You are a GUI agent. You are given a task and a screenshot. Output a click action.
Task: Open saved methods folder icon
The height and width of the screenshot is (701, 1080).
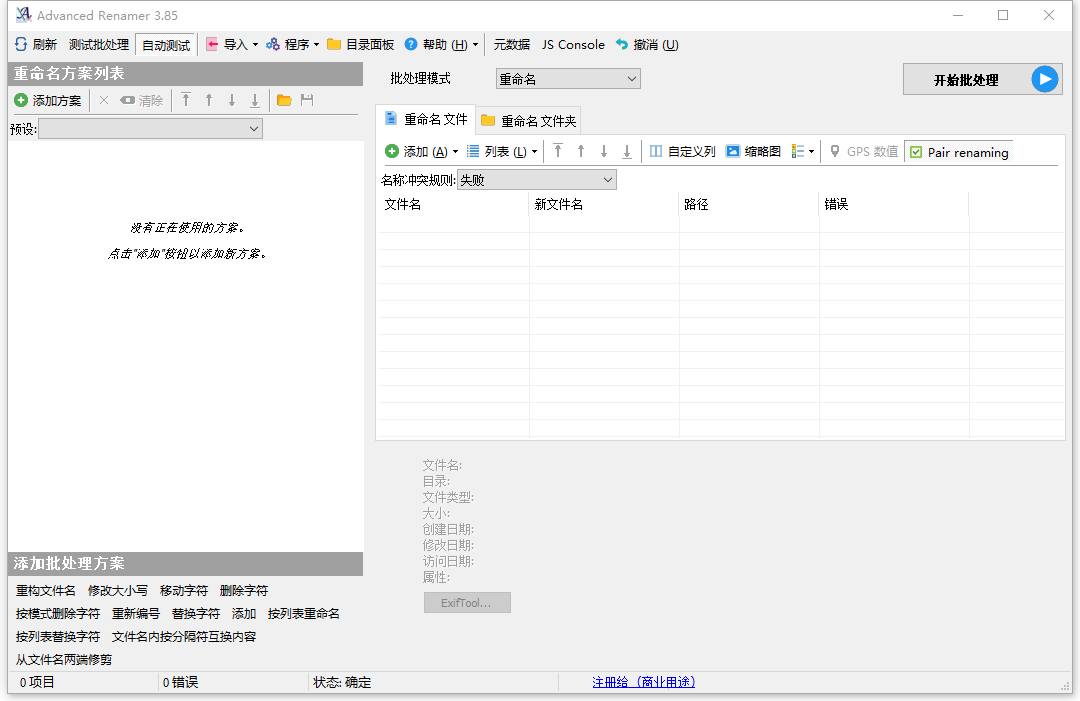tap(284, 101)
